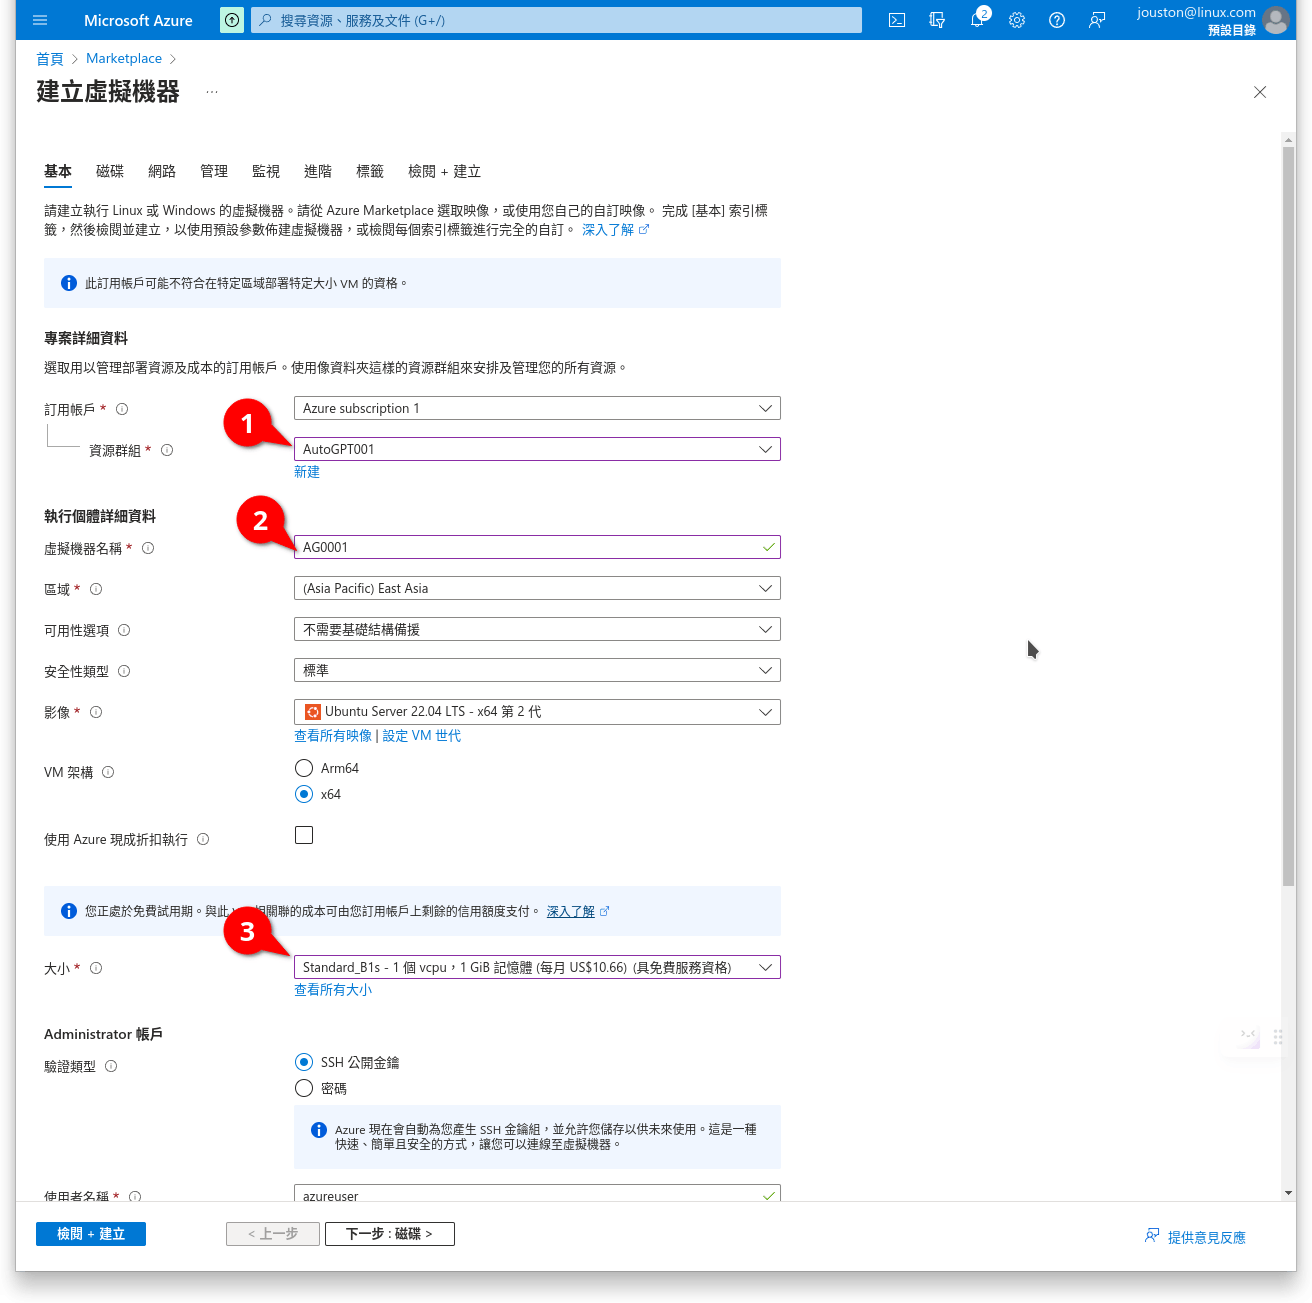Focus the top search resources box

556,20
